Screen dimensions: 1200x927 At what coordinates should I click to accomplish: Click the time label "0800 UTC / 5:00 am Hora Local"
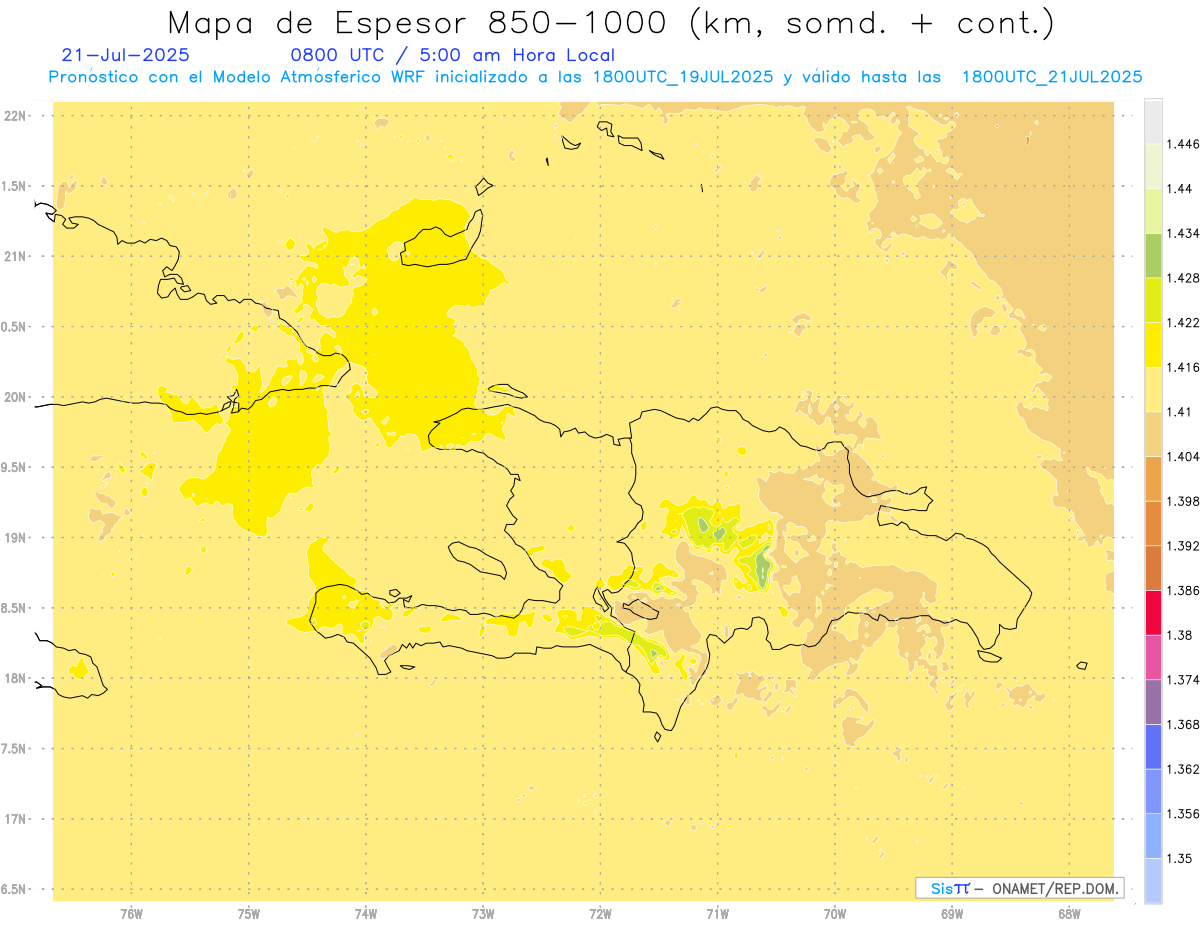click(x=453, y=55)
